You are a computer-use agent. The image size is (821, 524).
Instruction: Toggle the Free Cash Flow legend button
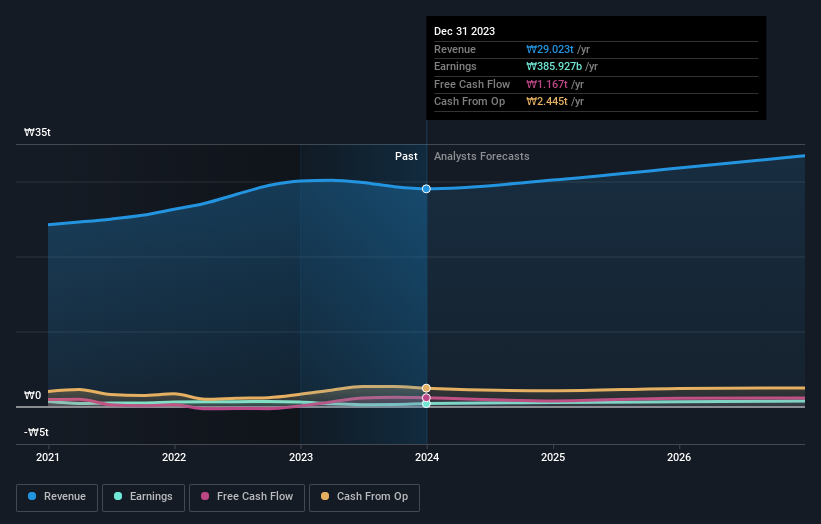click(x=247, y=497)
